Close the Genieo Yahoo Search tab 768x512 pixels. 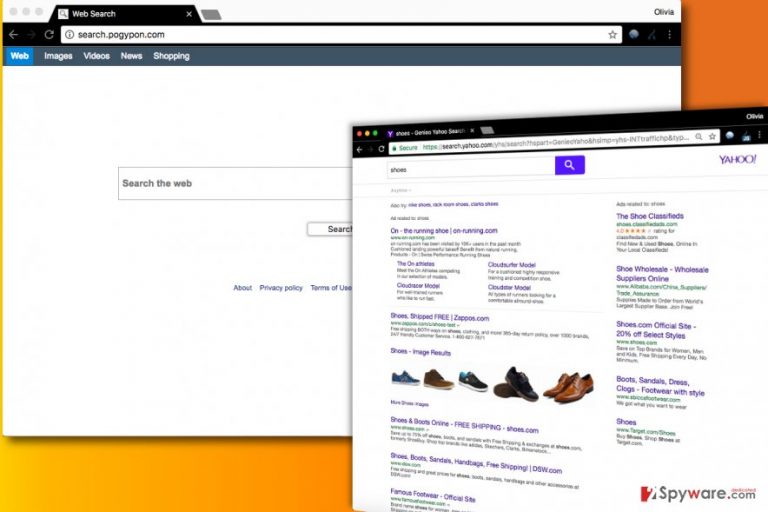(x=472, y=131)
